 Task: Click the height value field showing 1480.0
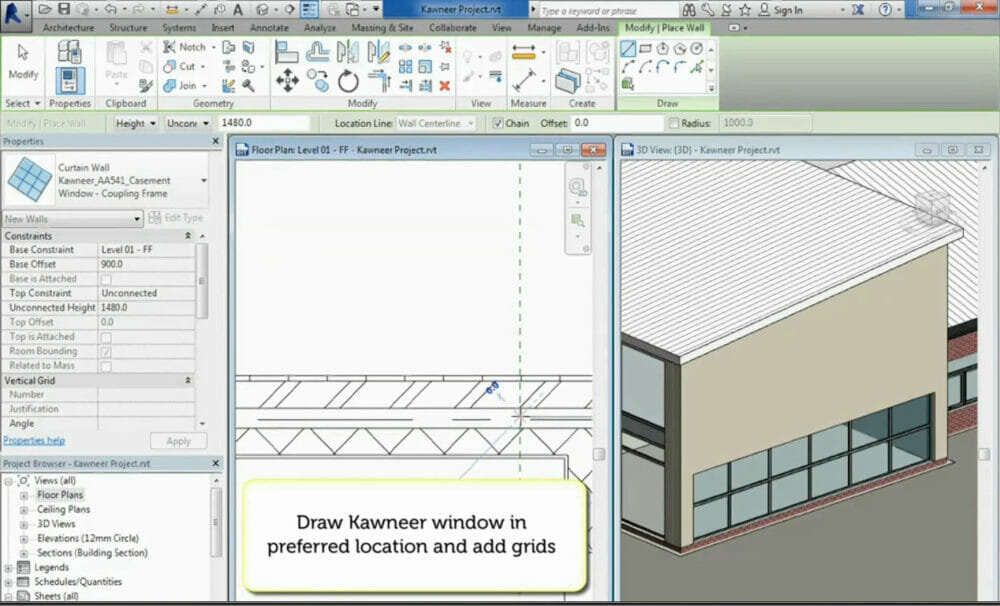[263, 123]
